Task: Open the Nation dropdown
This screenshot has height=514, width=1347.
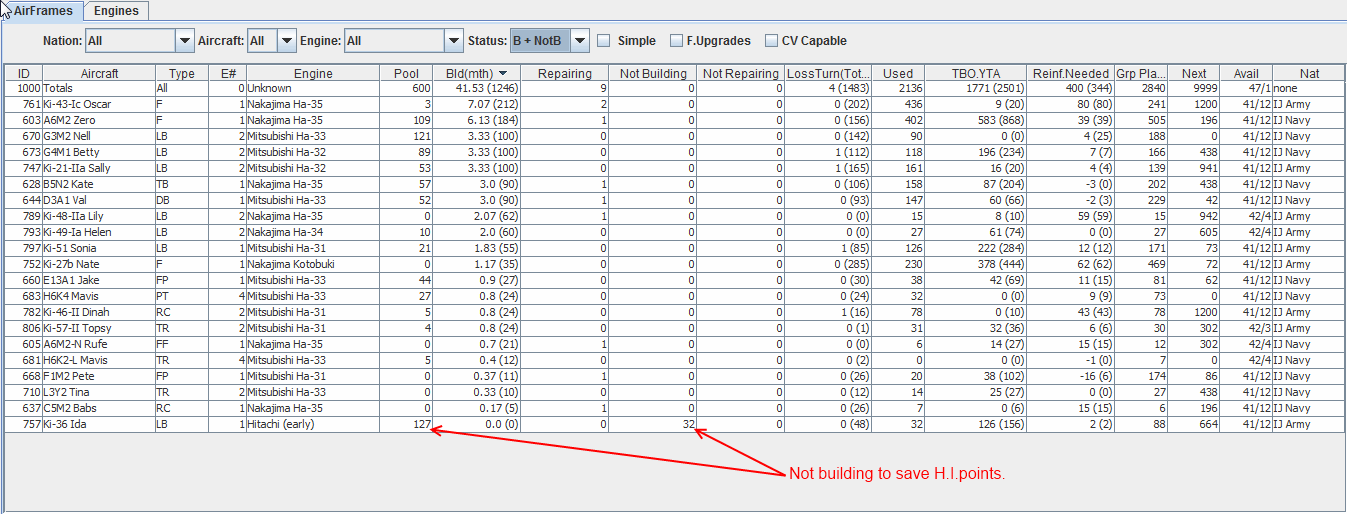Action: click(x=184, y=41)
